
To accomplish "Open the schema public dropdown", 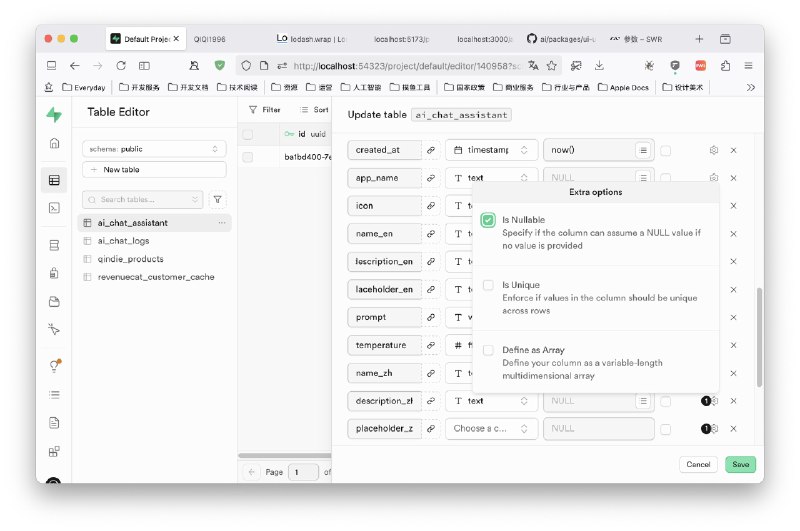I will pos(154,149).
